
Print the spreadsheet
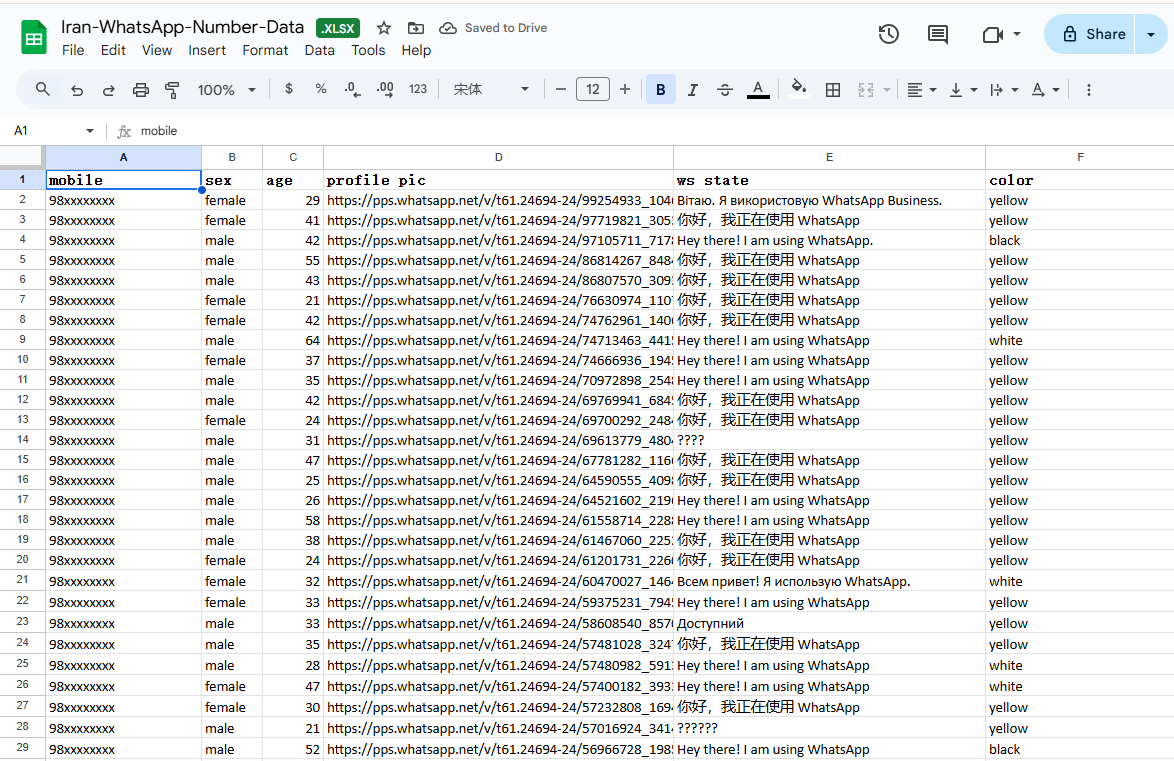(x=141, y=90)
